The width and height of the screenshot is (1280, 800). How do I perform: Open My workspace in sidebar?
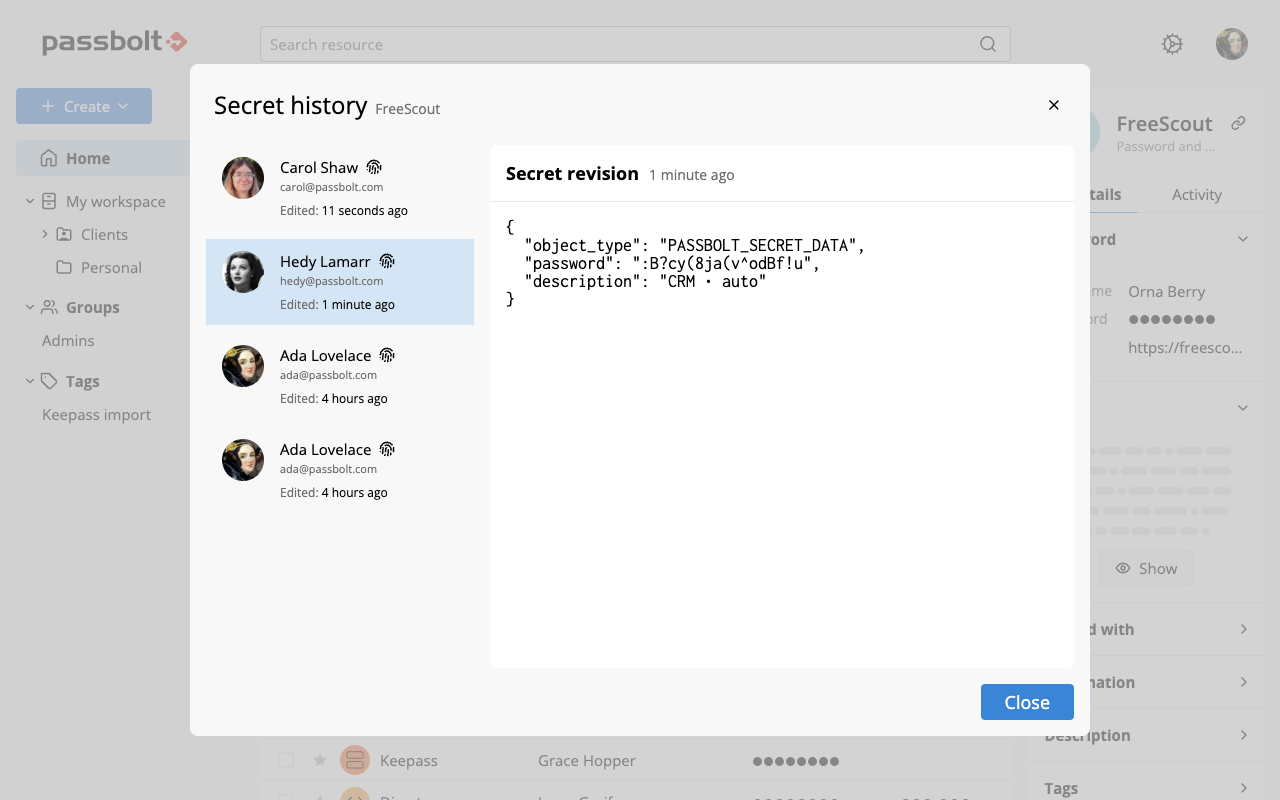click(116, 201)
